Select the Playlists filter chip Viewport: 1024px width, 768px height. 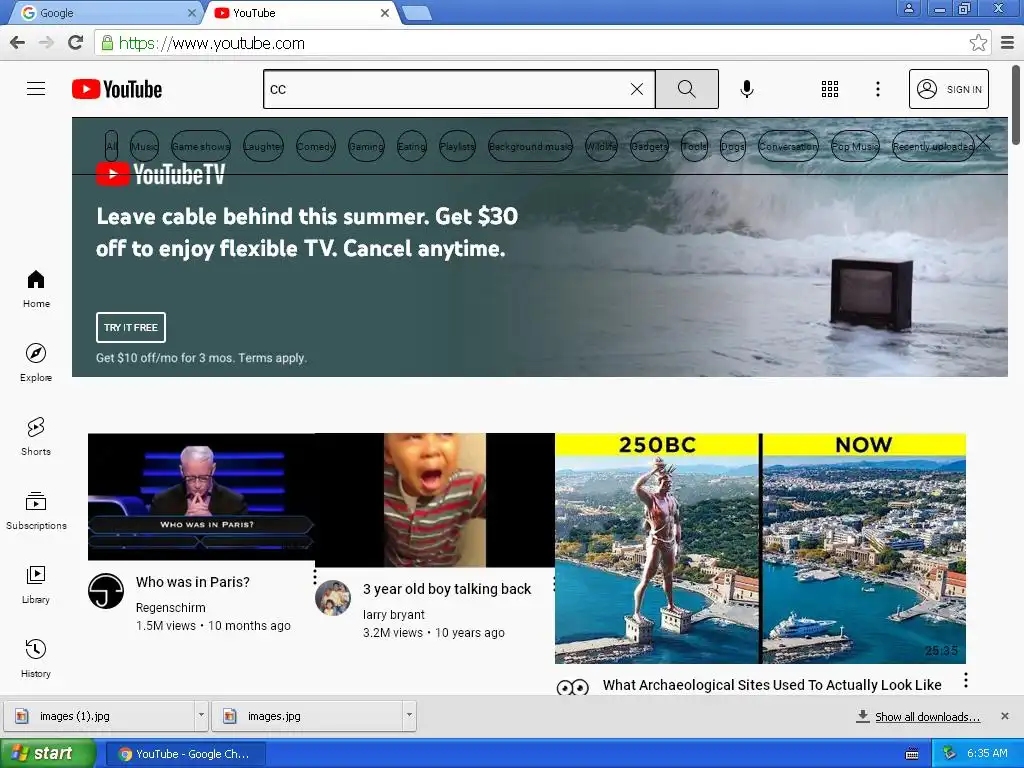coord(457,146)
